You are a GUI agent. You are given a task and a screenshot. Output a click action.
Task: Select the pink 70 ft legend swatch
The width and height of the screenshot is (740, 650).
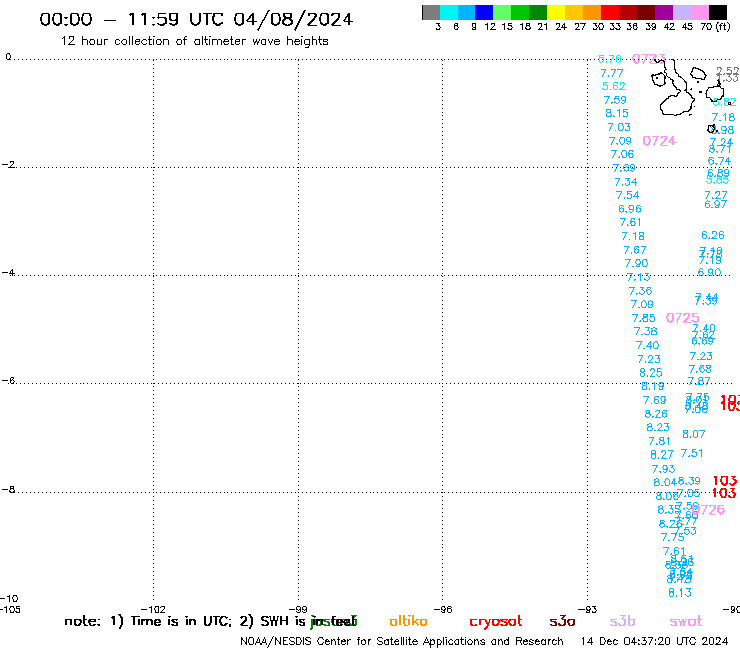click(699, 12)
